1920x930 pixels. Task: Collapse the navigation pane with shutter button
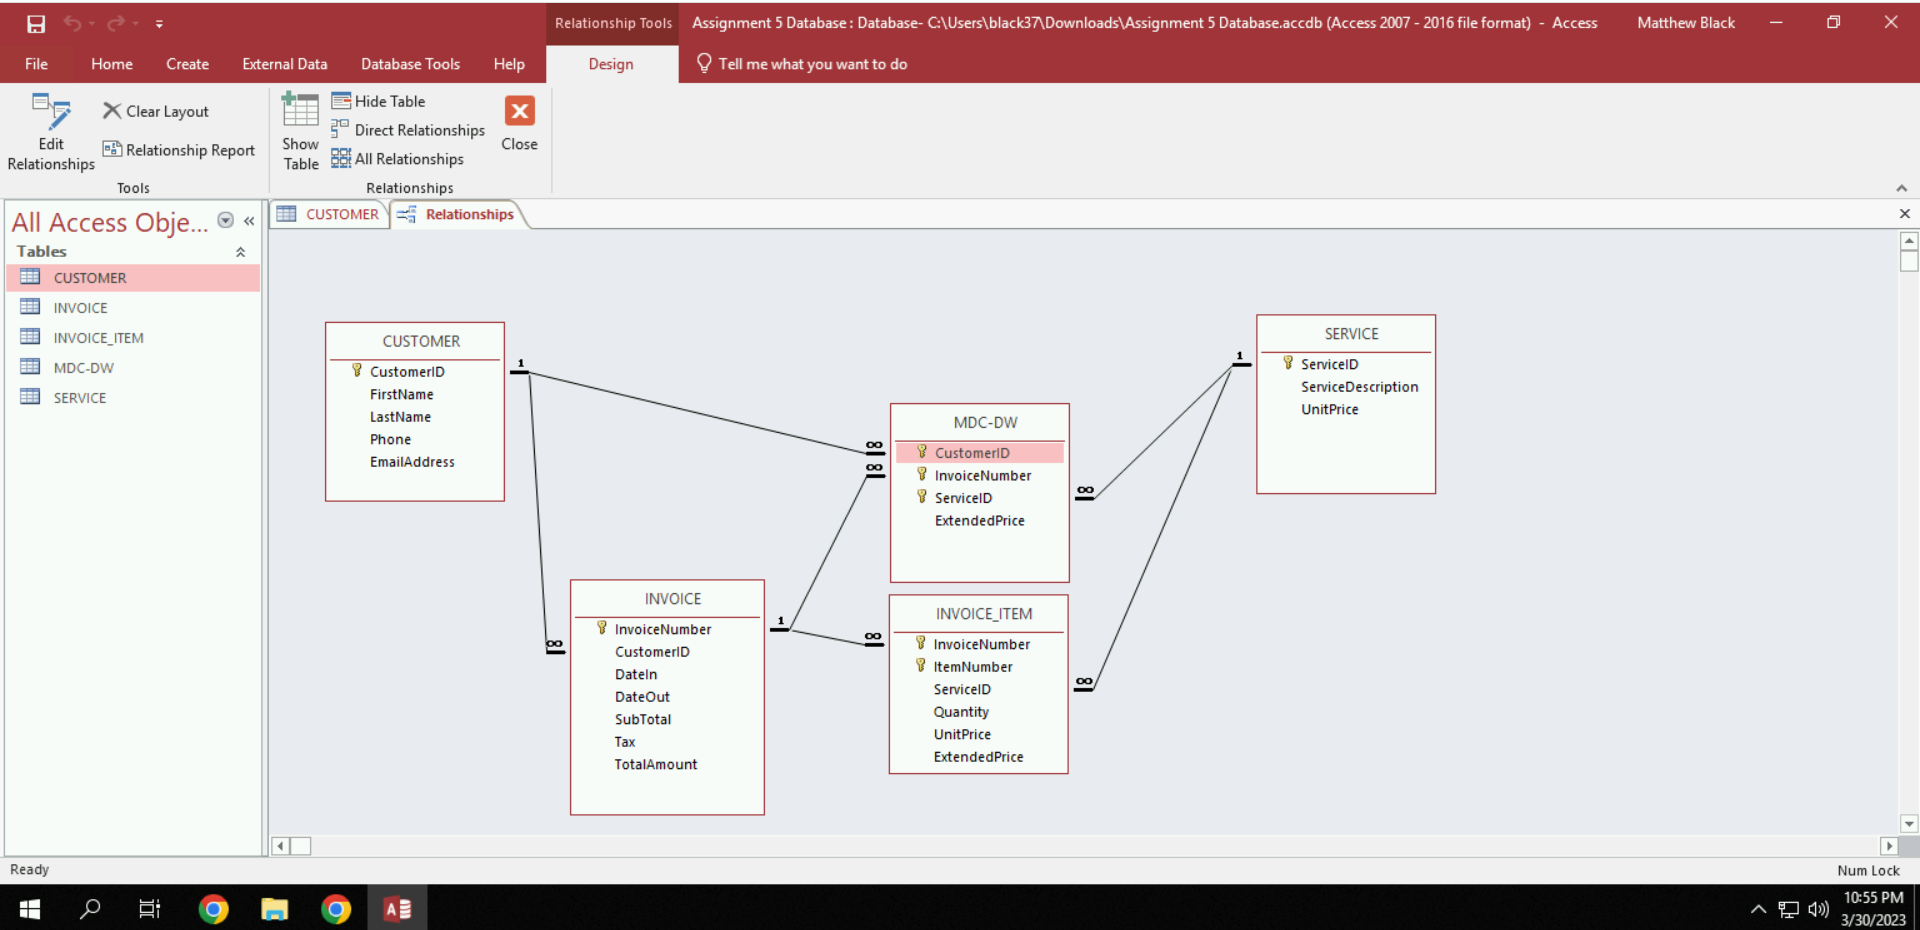[x=249, y=221]
